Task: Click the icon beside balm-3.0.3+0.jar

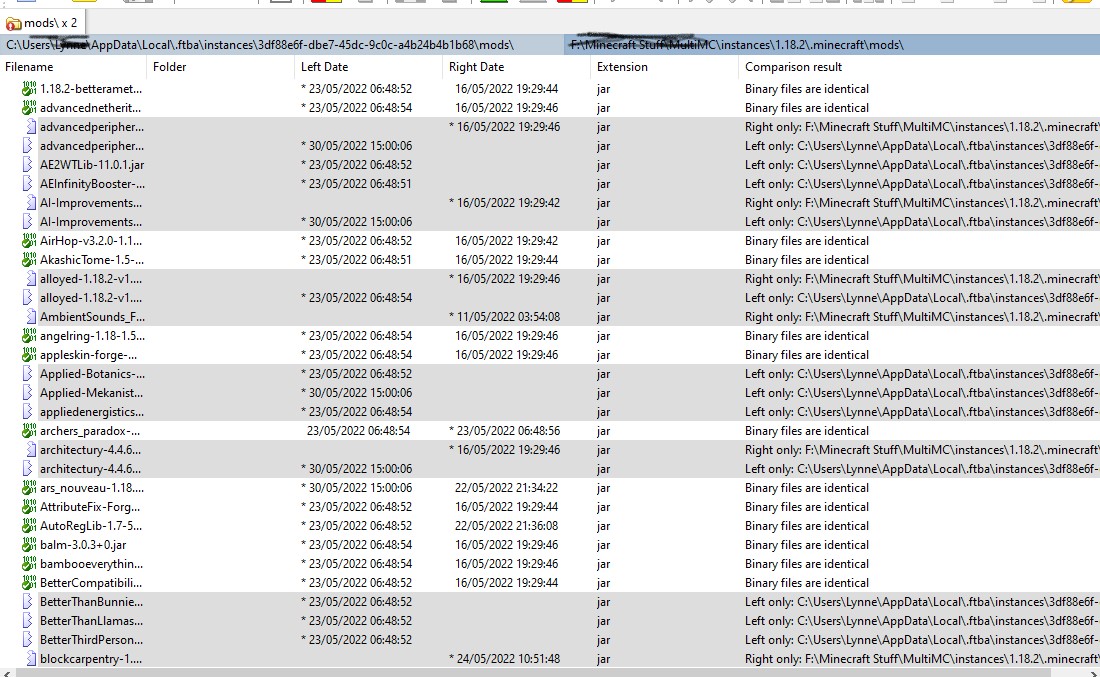Action: coord(29,544)
